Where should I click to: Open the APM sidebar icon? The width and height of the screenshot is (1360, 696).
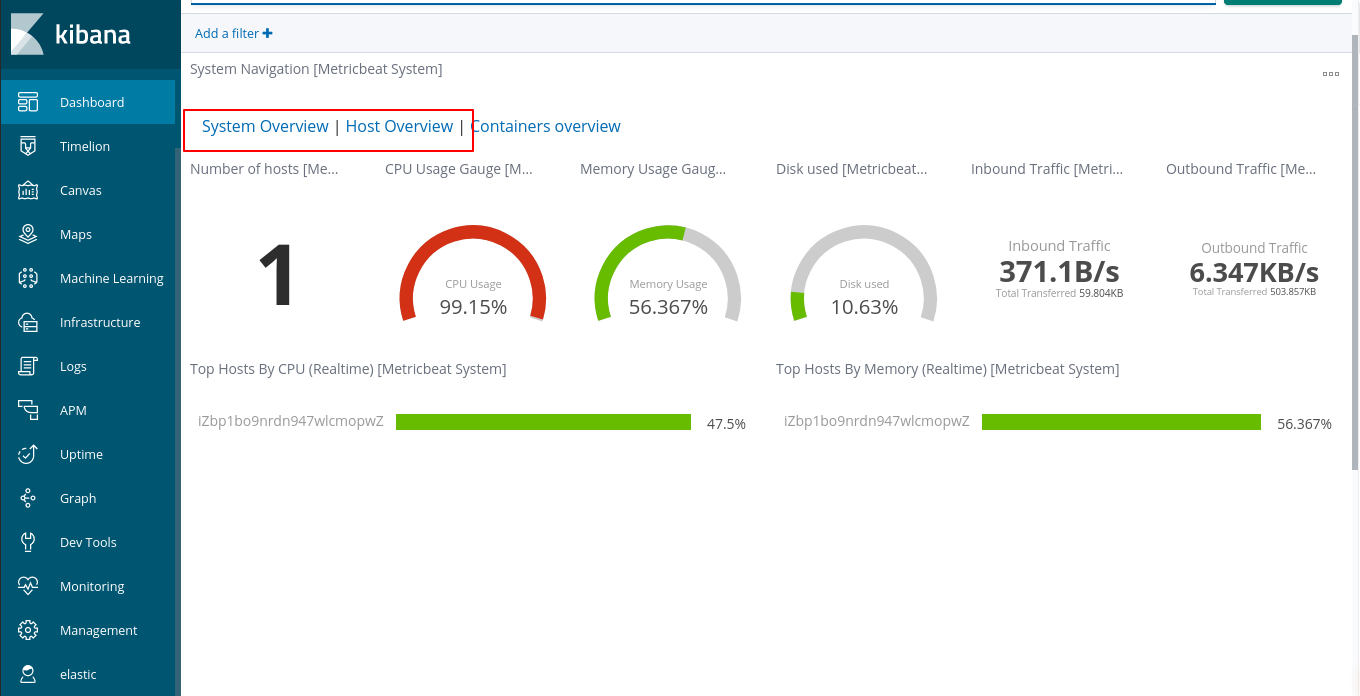(28, 410)
